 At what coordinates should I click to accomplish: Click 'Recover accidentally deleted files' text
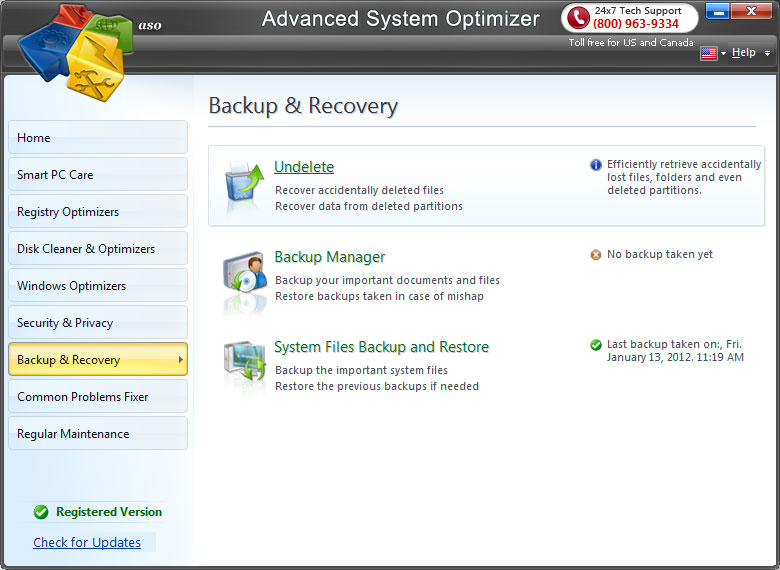[359, 190]
